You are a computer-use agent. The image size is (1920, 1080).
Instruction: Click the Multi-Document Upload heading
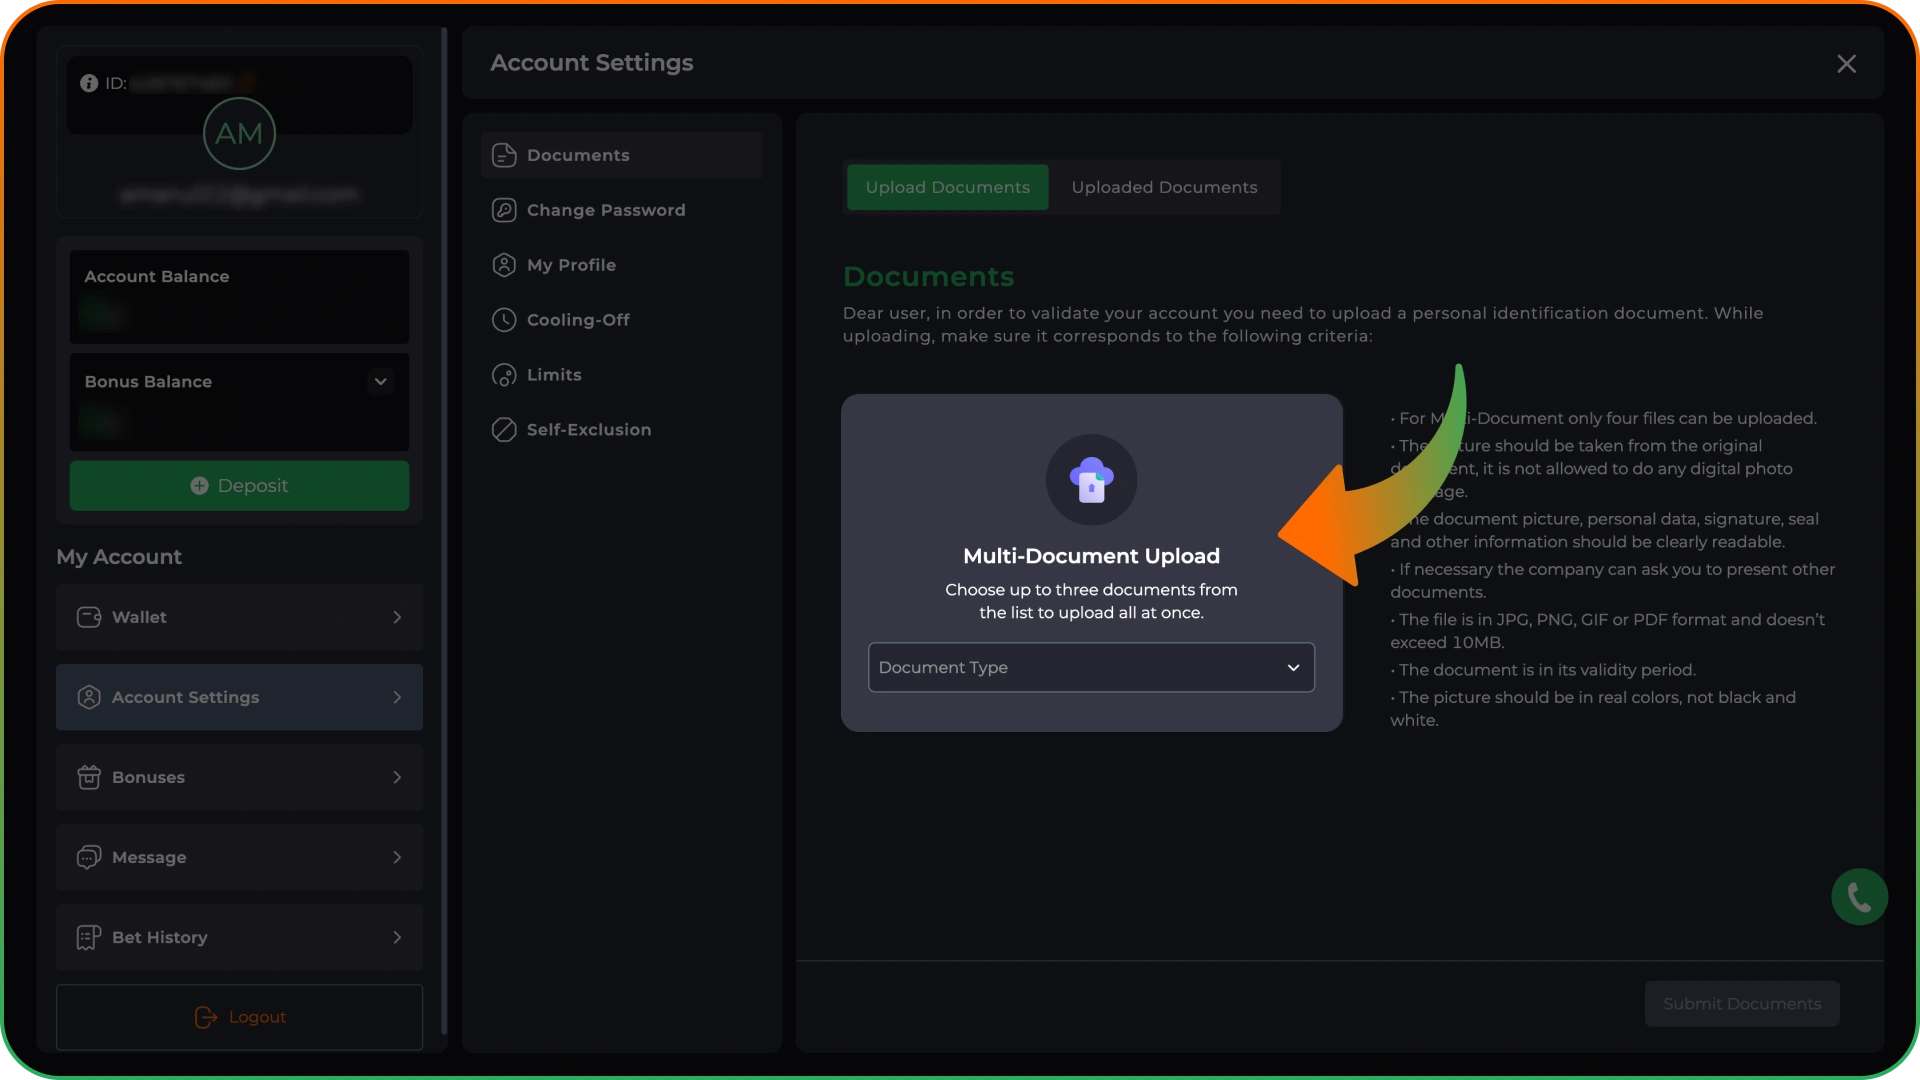coord(1091,556)
